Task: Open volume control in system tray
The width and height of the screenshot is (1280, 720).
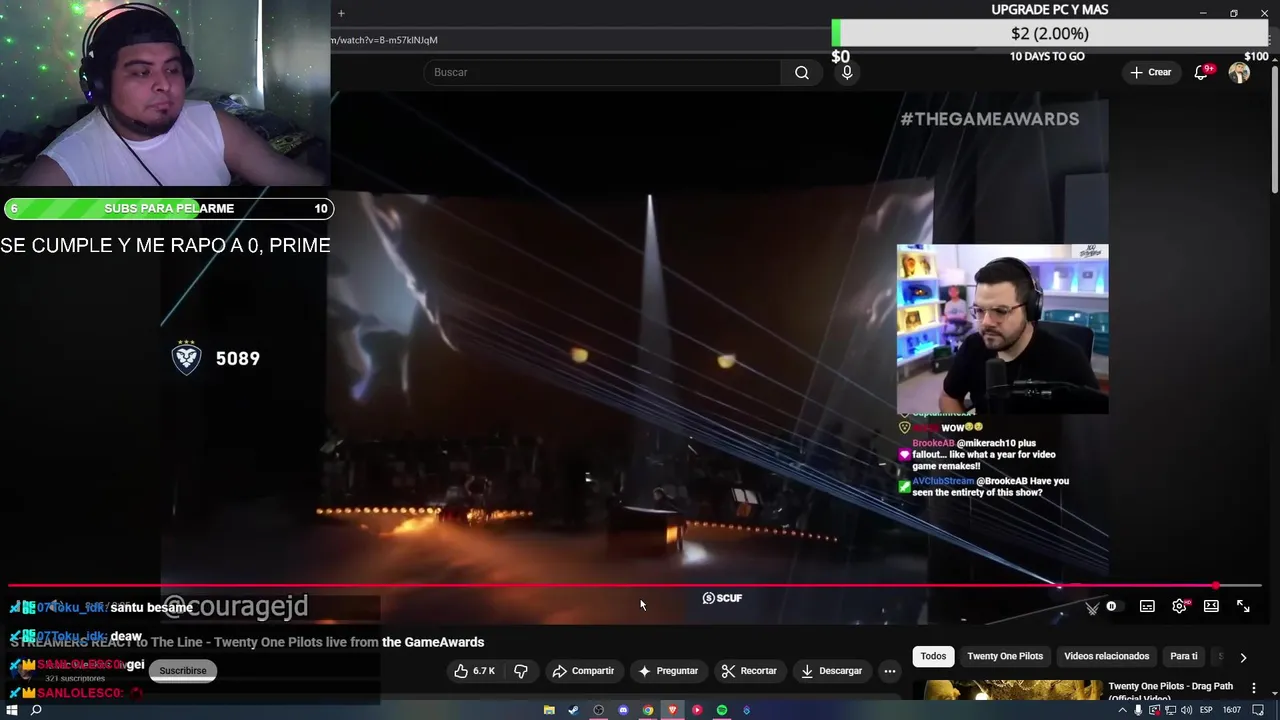Action: pyautogui.click(x=1188, y=710)
